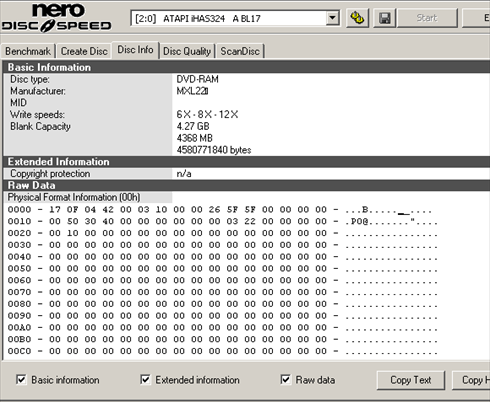
Task: Click the Copy Text button
Action: [411, 380]
